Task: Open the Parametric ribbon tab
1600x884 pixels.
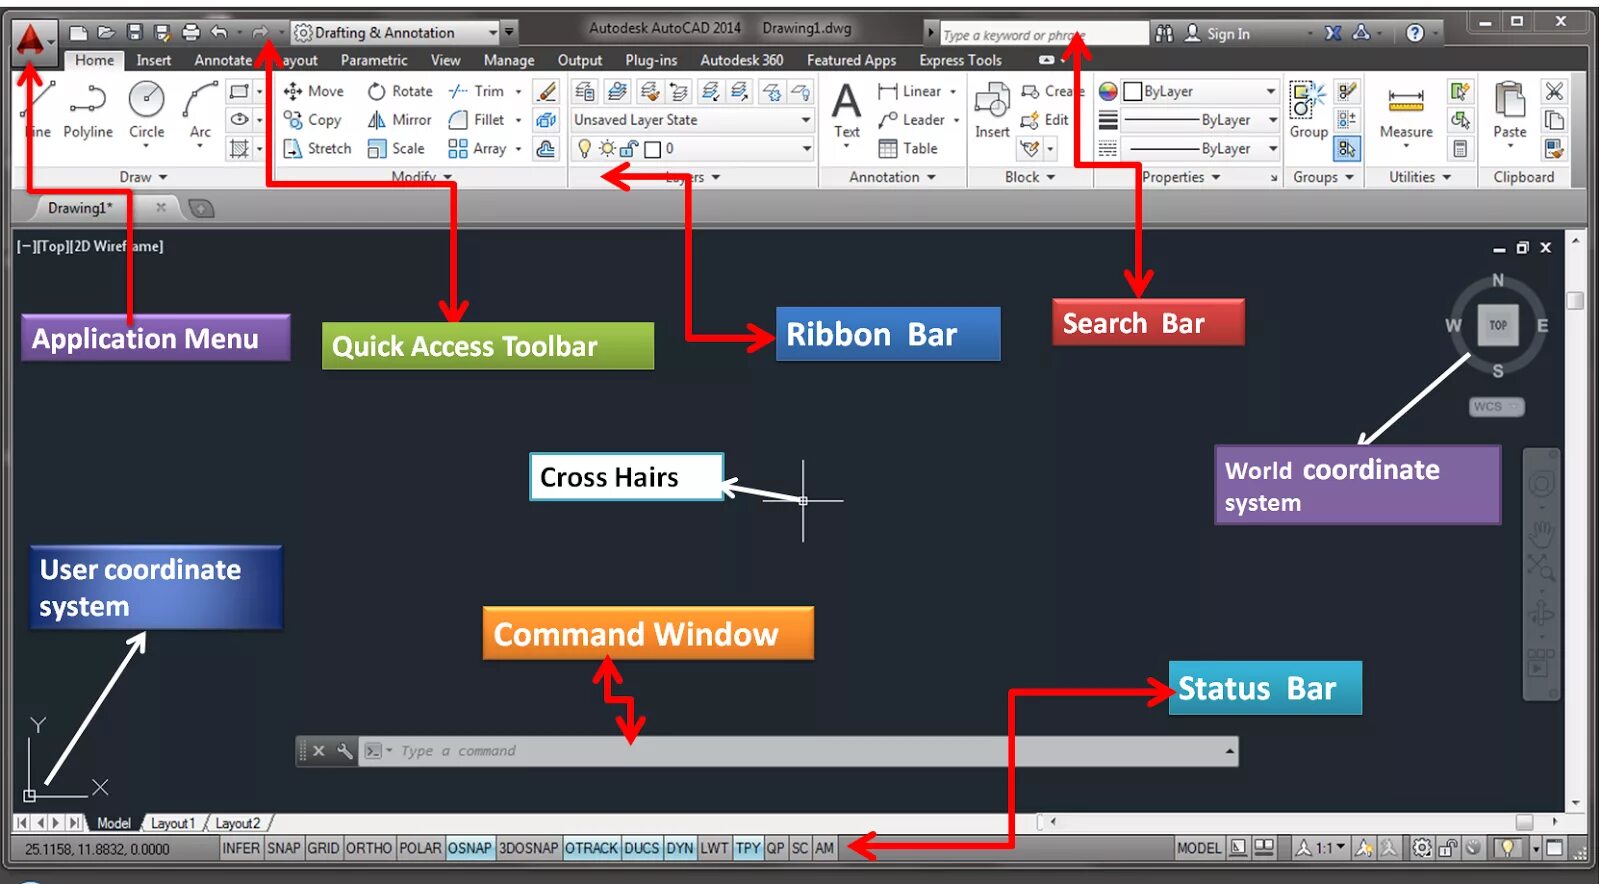Action: pos(374,60)
